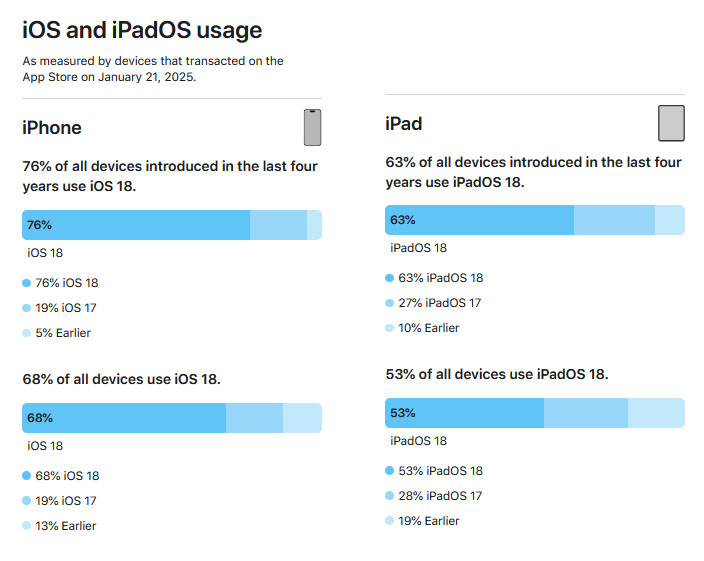Click the 53% of all devices headline
Viewport: 704px width, 561px height.
click(x=497, y=374)
